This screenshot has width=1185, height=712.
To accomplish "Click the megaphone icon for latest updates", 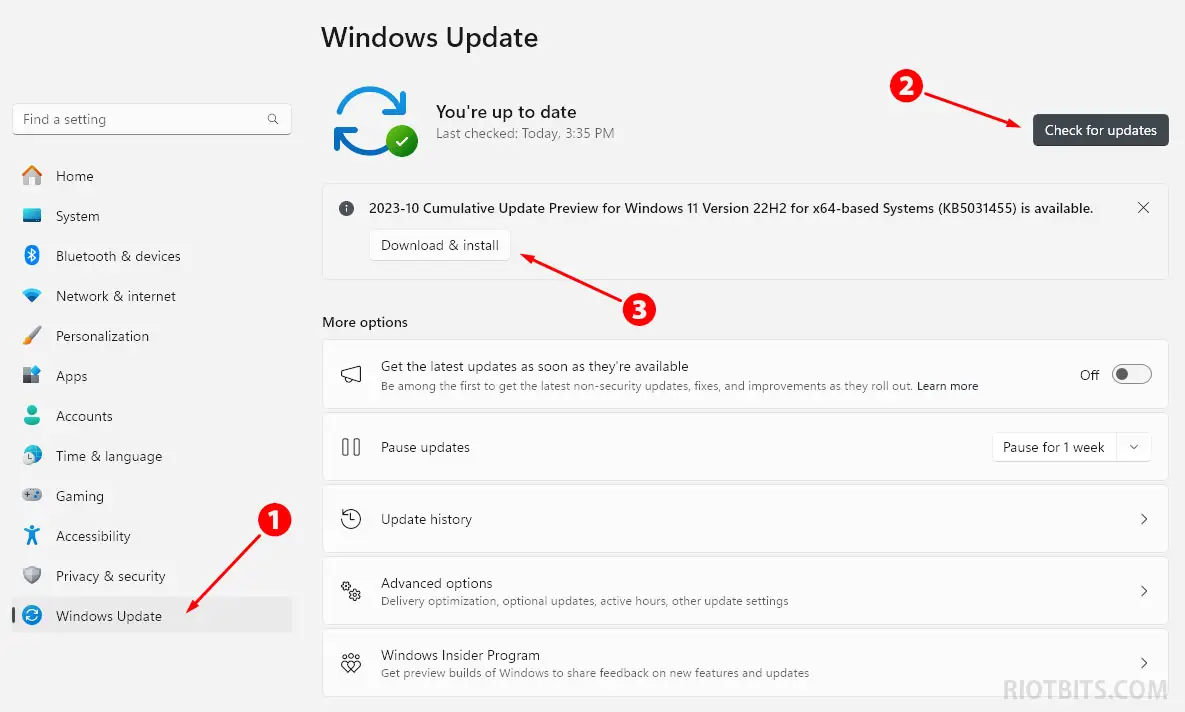I will 351,375.
